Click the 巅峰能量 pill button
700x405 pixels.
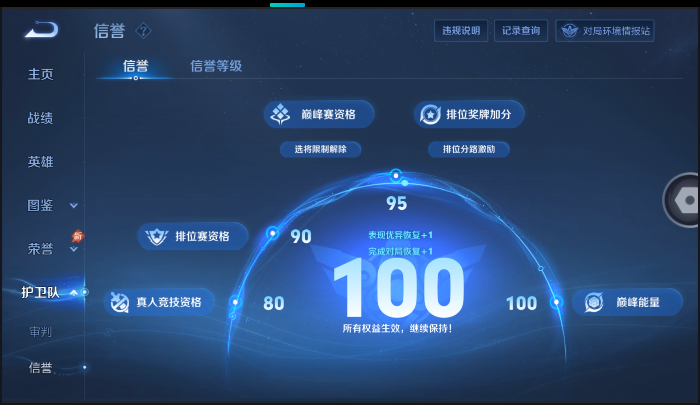(x=627, y=302)
